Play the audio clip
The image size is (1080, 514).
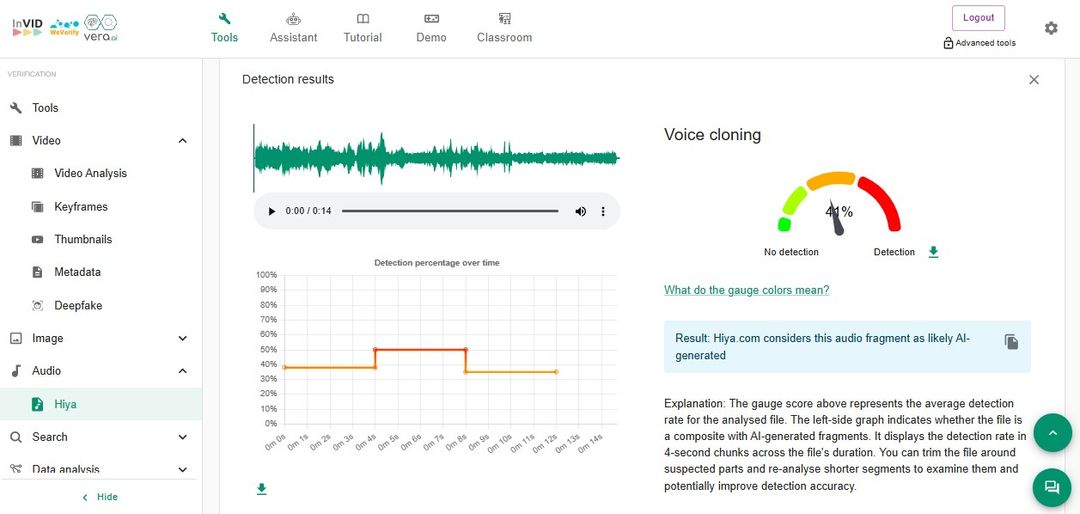click(x=271, y=211)
